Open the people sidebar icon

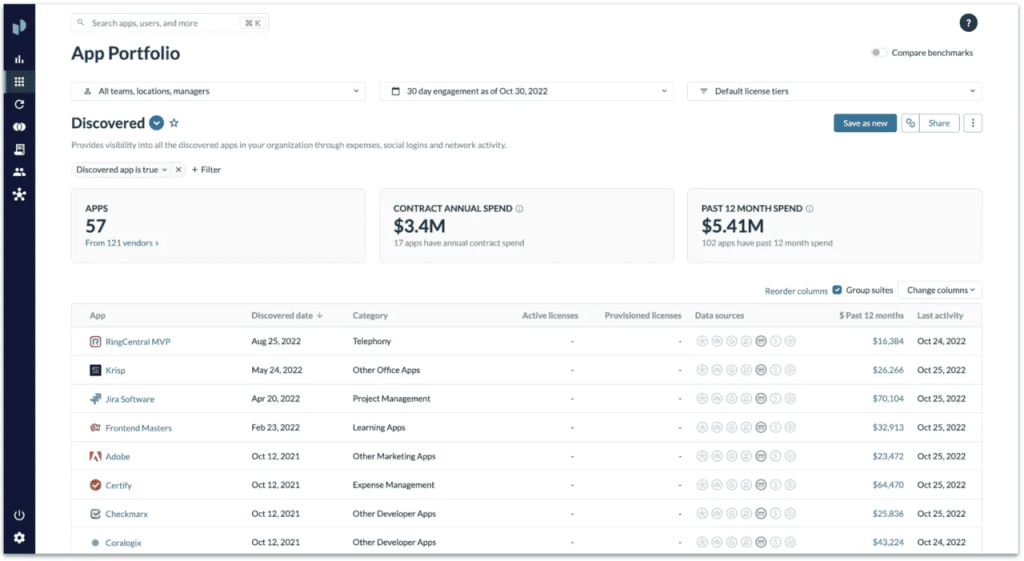point(20,172)
